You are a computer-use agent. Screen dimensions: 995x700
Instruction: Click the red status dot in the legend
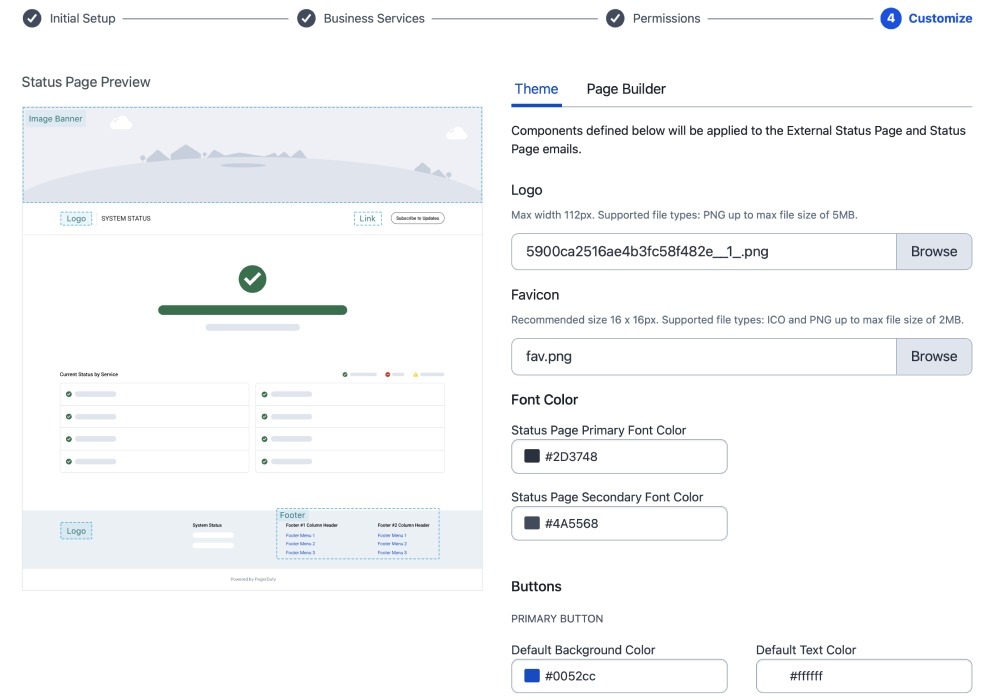387,374
